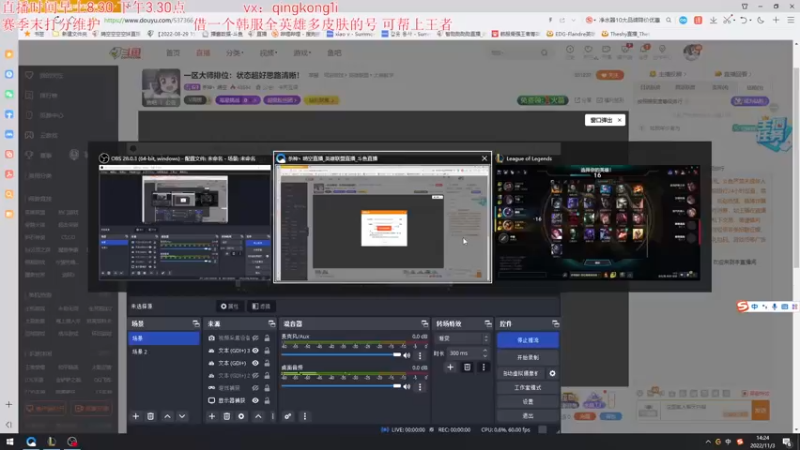
Task: Show the 文本 (GDI+) 2 source
Action: pos(255,376)
